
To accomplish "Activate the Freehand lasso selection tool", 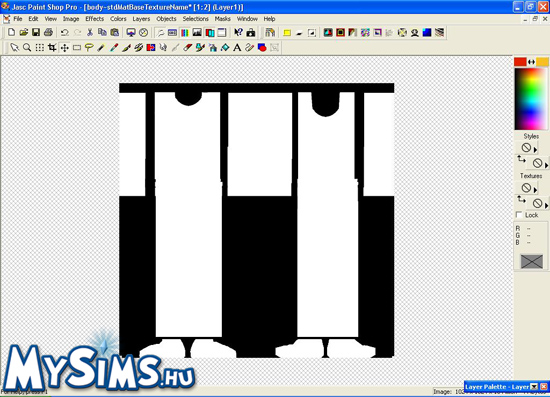I will pos(89,47).
